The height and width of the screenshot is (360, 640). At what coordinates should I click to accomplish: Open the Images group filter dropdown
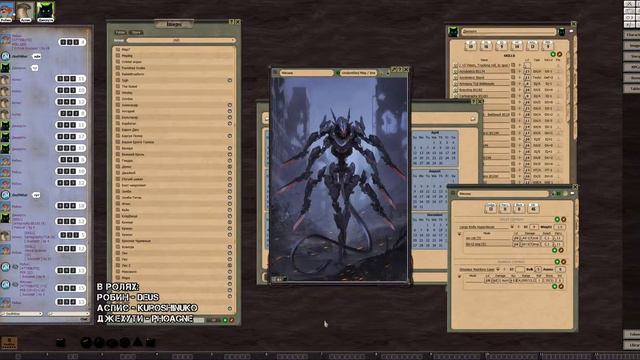(x=181, y=40)
